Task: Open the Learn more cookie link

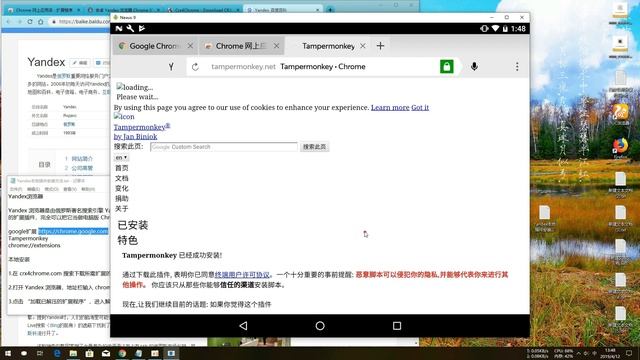Action: [390, 107]
